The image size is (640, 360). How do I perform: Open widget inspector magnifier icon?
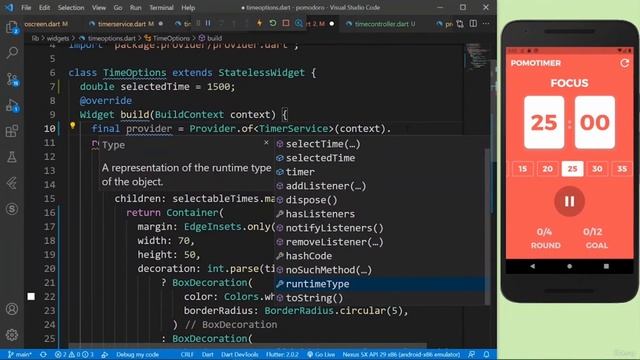(299, 23)
